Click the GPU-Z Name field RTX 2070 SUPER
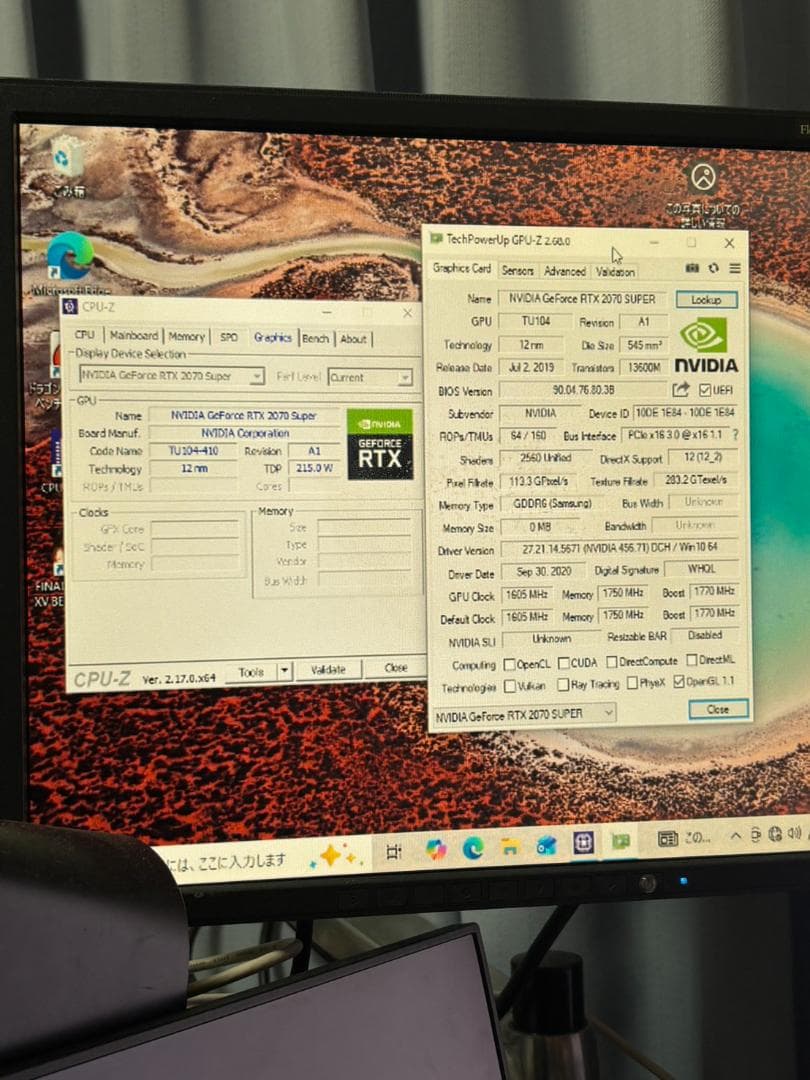 pos(583,298)
